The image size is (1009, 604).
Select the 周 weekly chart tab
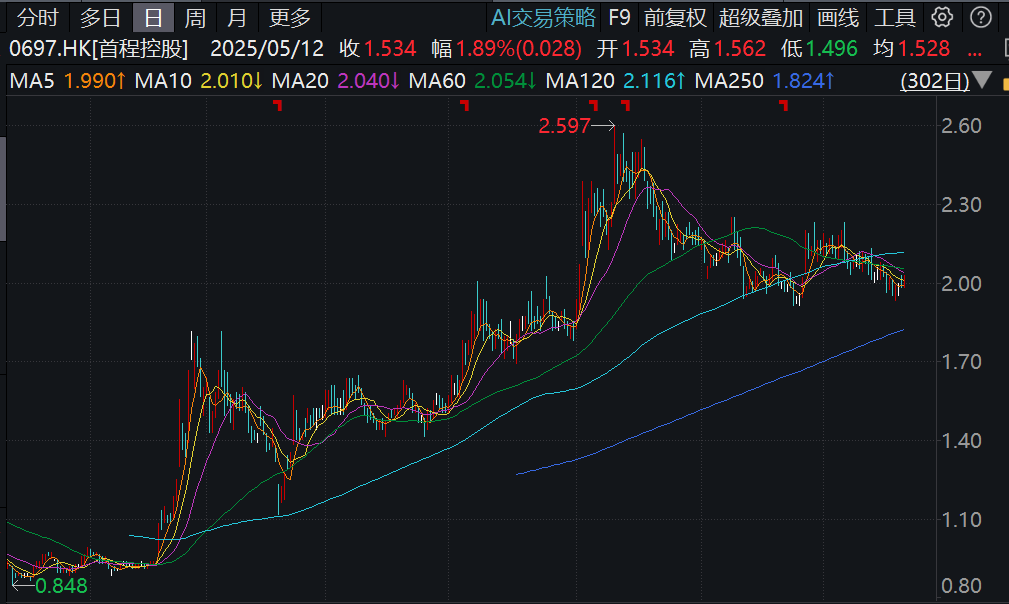(x=195, y=17)
